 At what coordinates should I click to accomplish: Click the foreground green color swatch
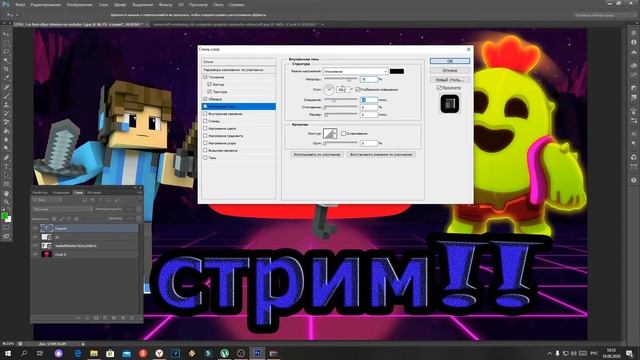click(4, 216)
